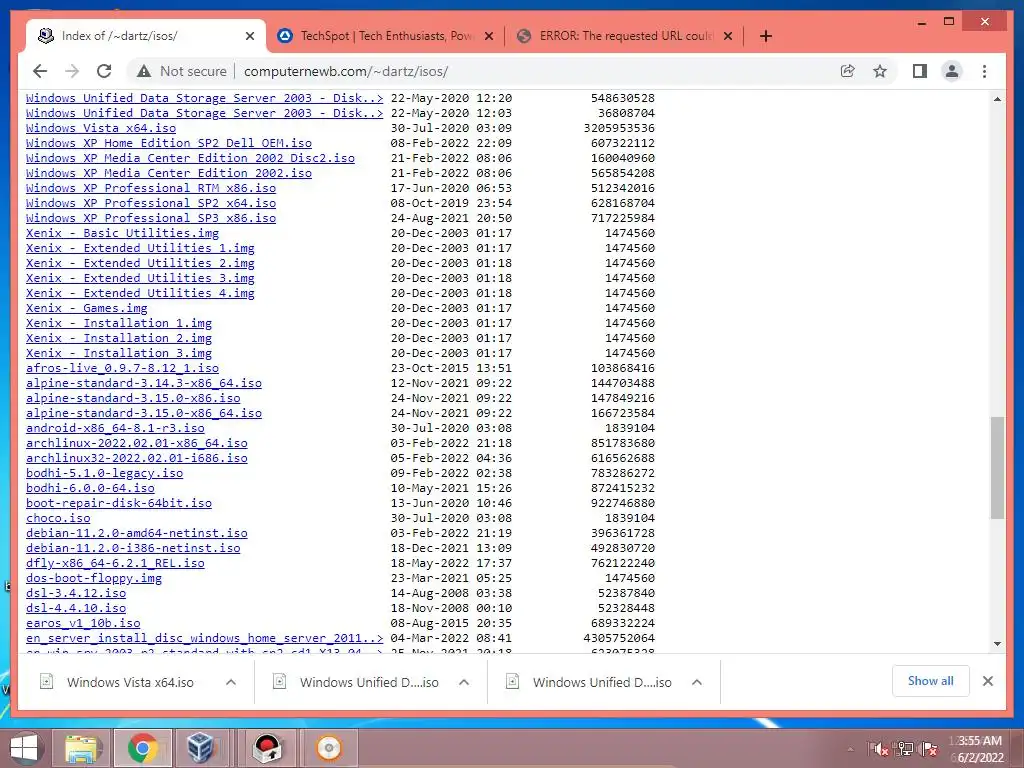
Task: Open the earos_v1_10b.iso link
Action: [83, 624]
